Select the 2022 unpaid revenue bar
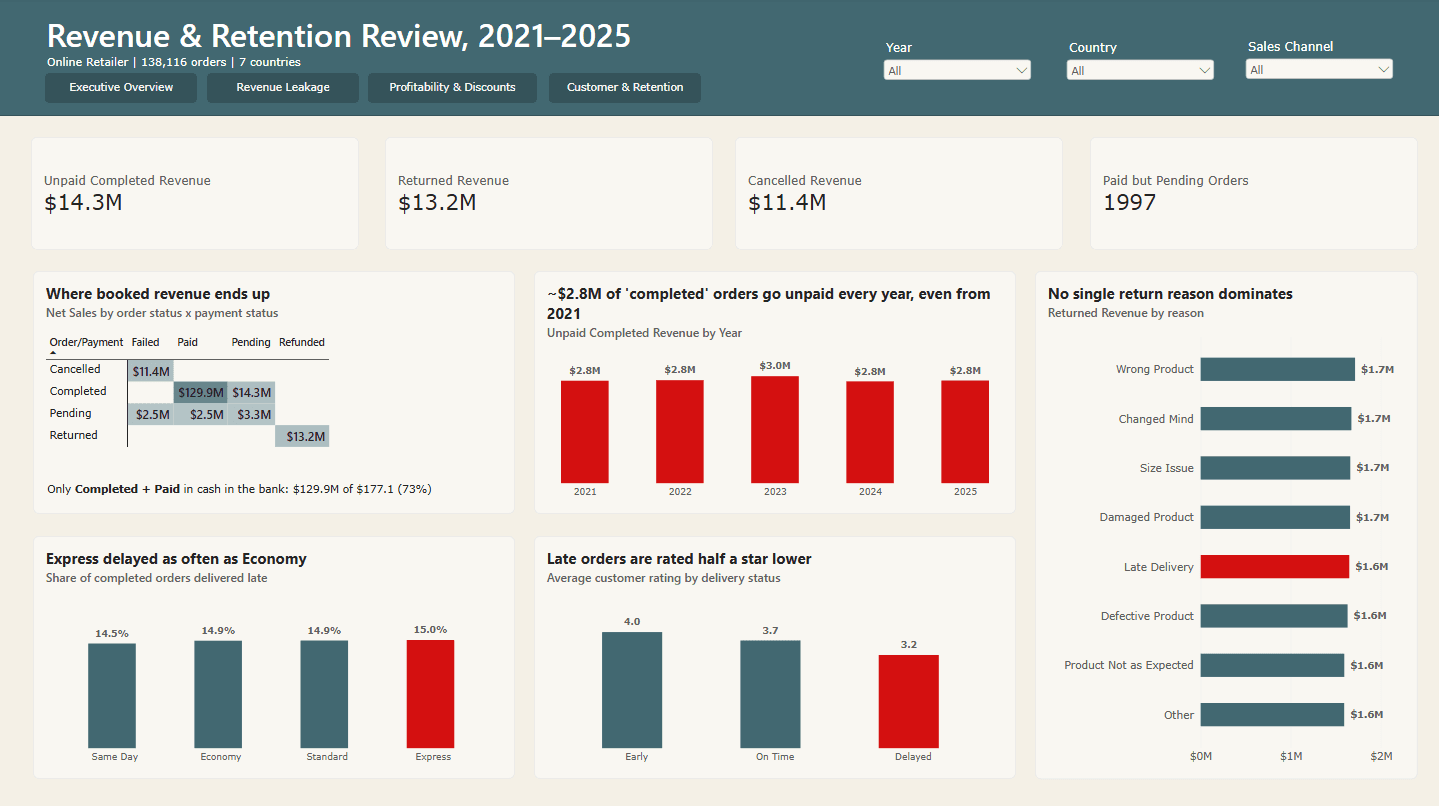 pyautogui.click(x=680, y=432)
